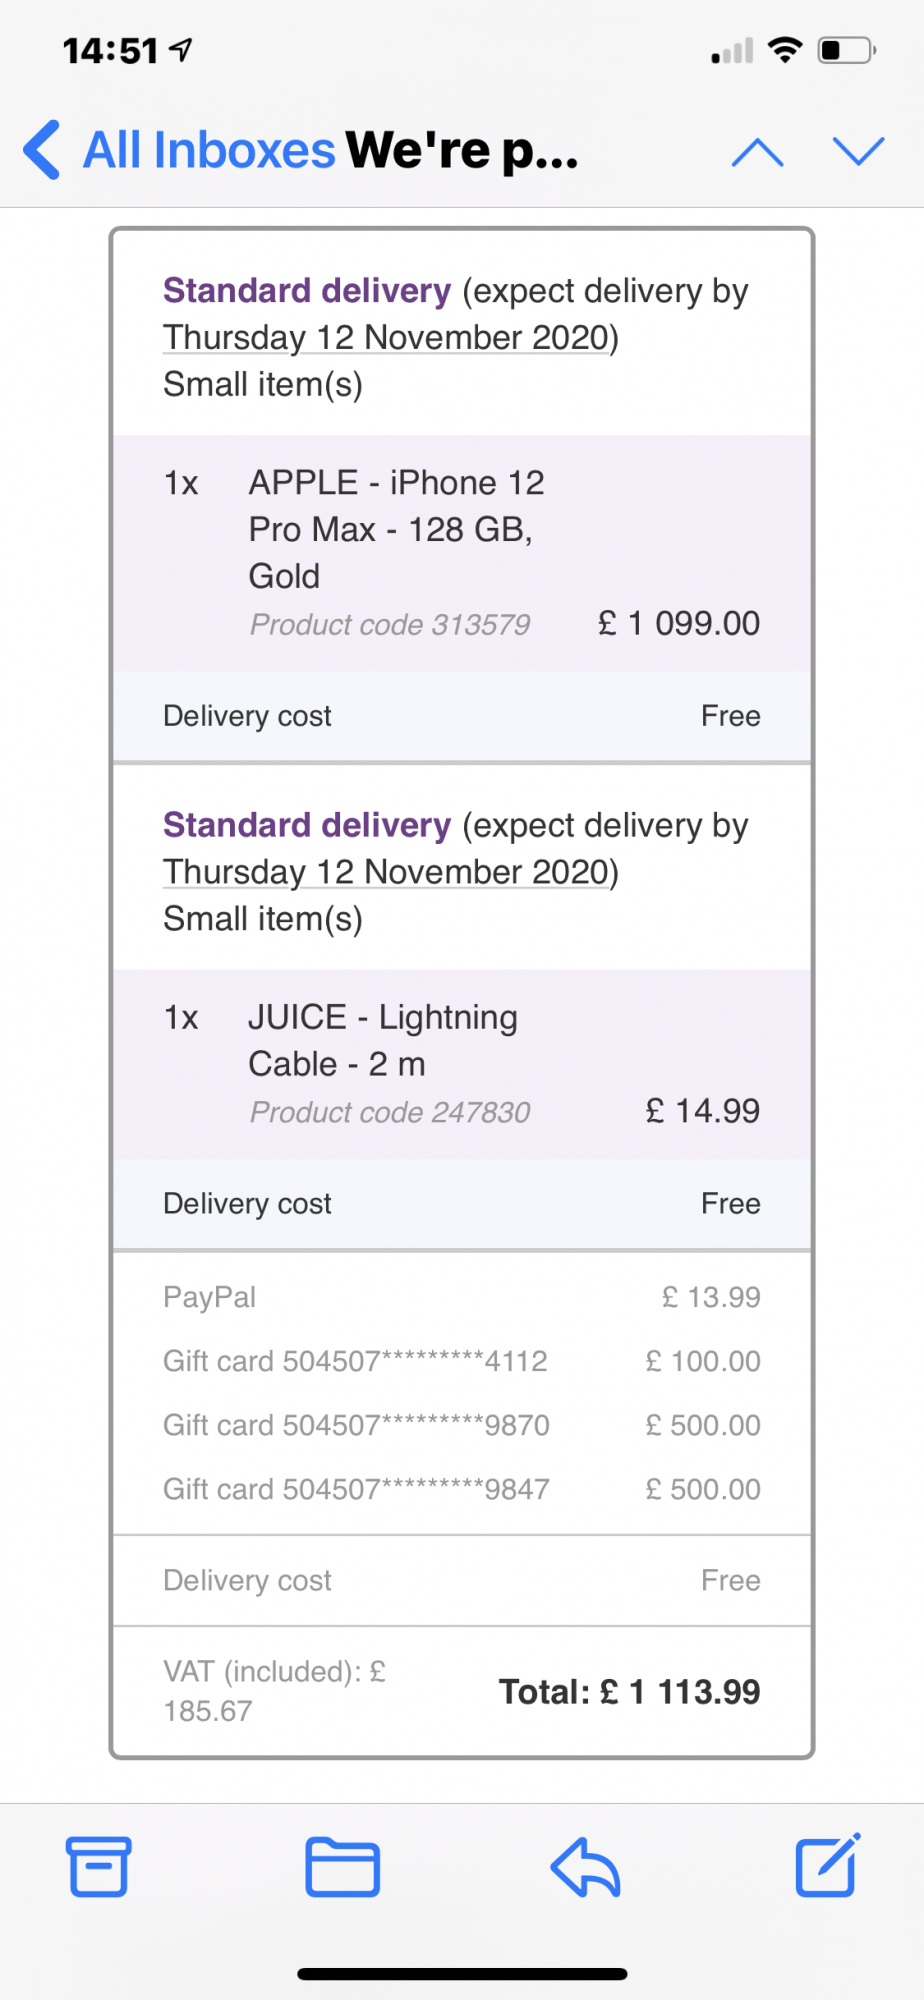Go to previous message with up arrow
The image size is (924, 2000).
click(758, 152)
